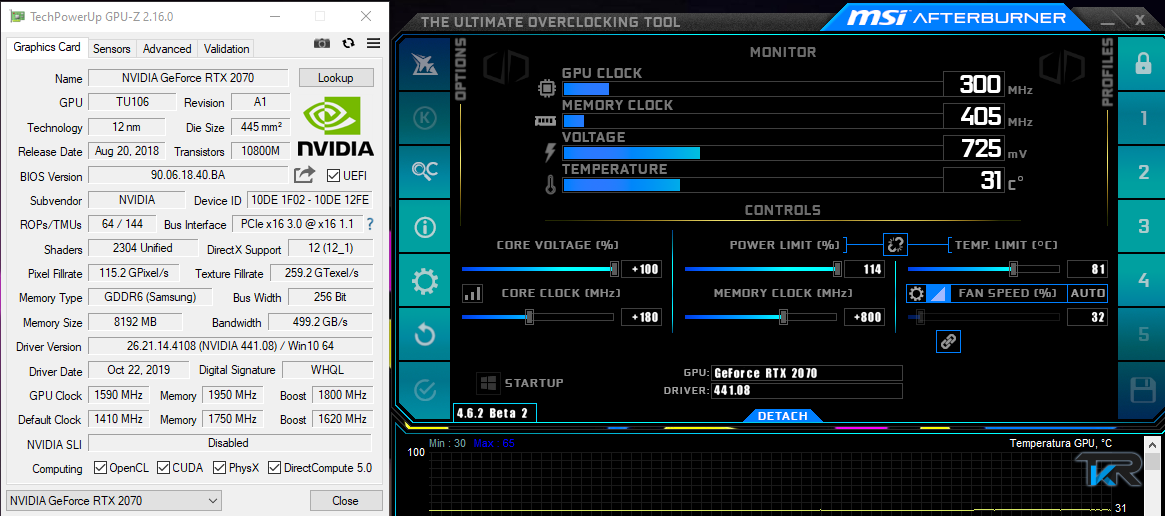Screen dimensions: 1165x516
Task: Refresh GPU-Z data with the refresh icon
Action: (x=348, y=43)
